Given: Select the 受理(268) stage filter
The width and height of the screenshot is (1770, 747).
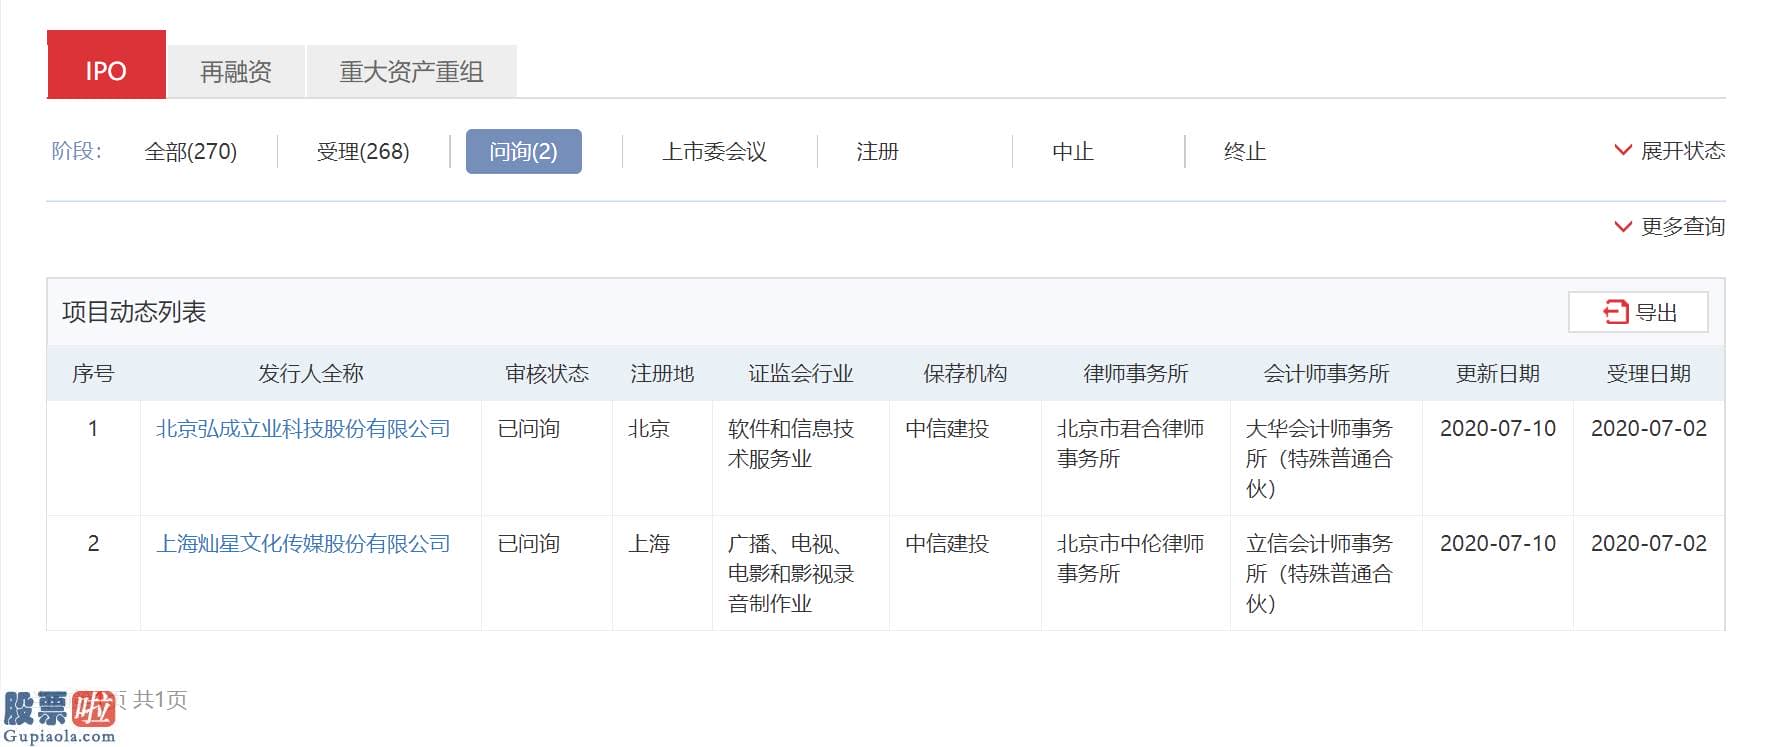Looking at the screenshot, I should pos(363,152).
